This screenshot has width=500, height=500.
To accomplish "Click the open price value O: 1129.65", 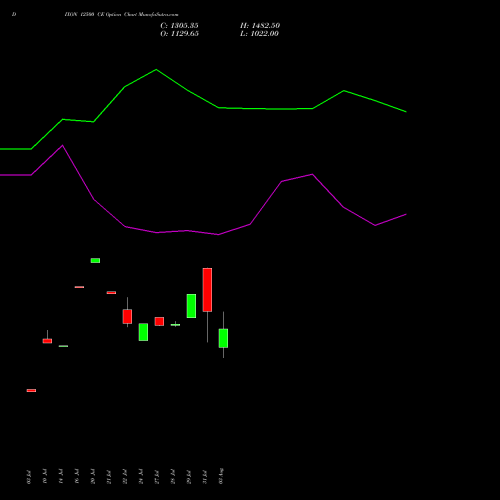I will point(179,34).
